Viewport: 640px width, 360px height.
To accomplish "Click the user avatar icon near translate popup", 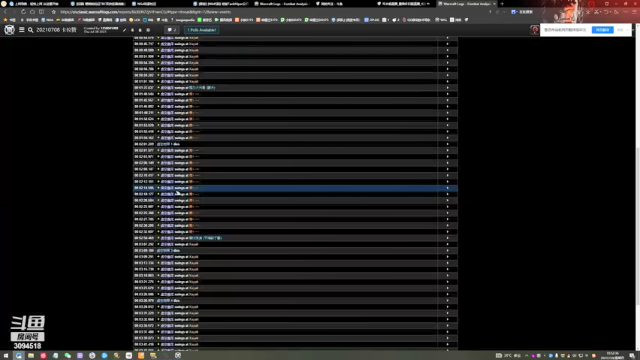I will tap(535, 30).
